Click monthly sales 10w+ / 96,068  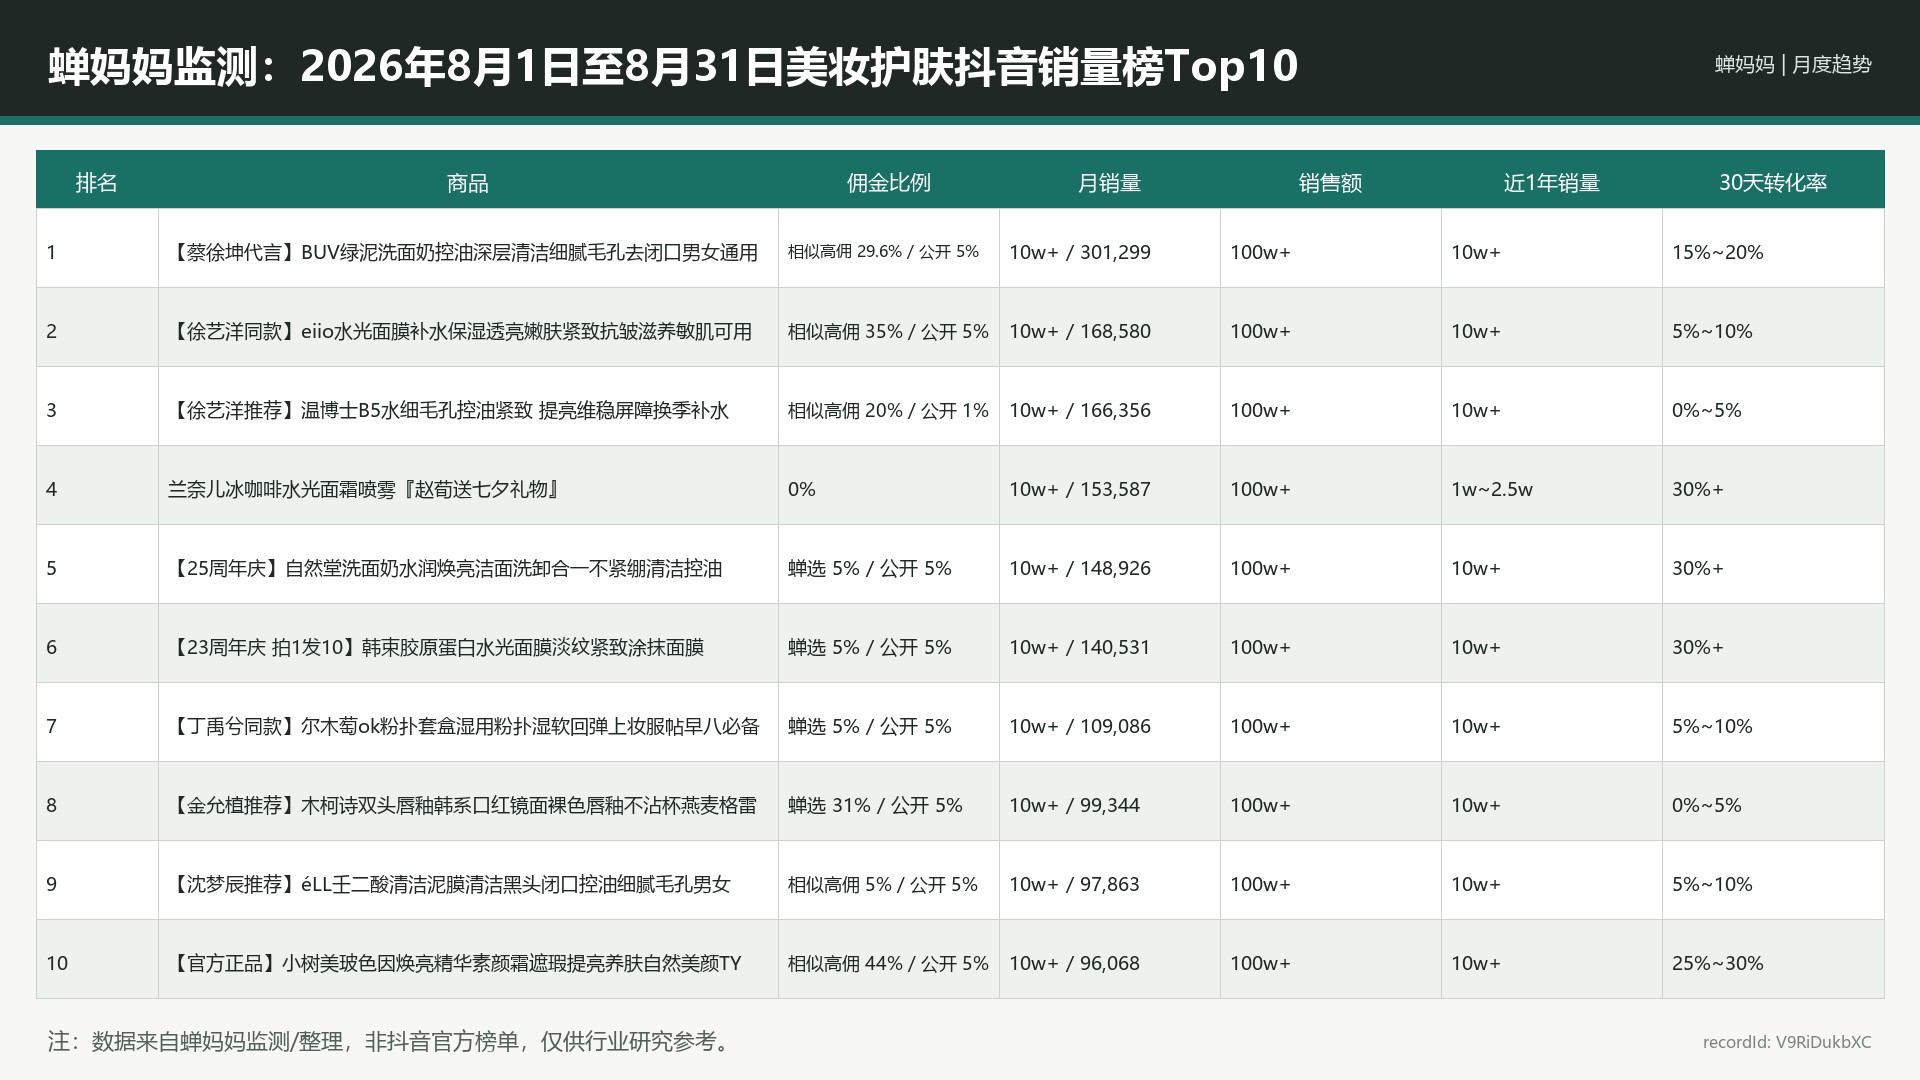pyautogui.click(x=1075, y=963)
